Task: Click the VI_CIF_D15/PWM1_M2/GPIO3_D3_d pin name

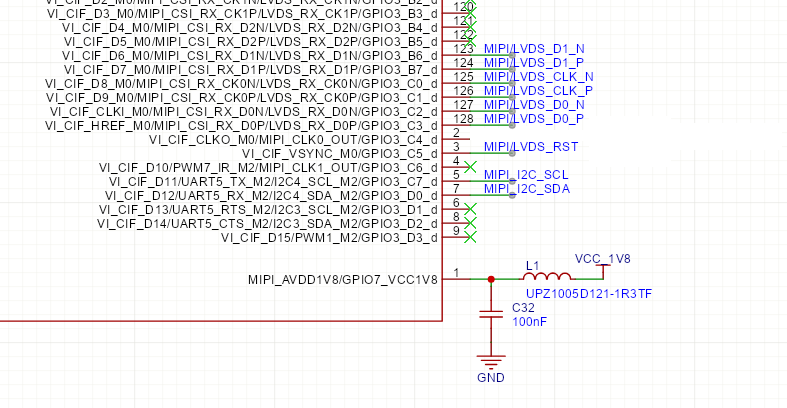Action: coord(329,237)
